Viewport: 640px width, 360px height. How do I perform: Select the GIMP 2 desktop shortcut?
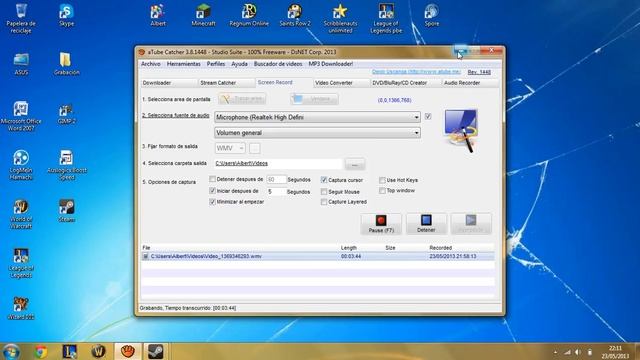click(66, 113)
